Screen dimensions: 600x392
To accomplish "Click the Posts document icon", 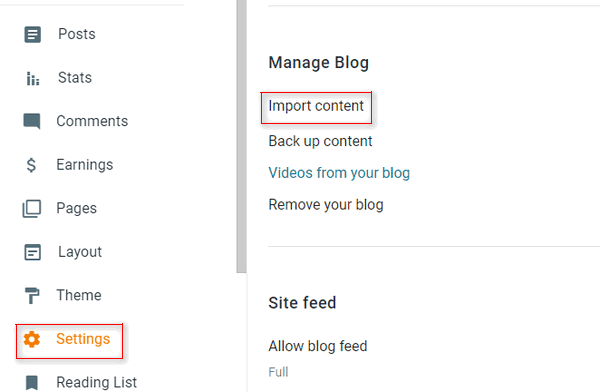I will (33, 34).
